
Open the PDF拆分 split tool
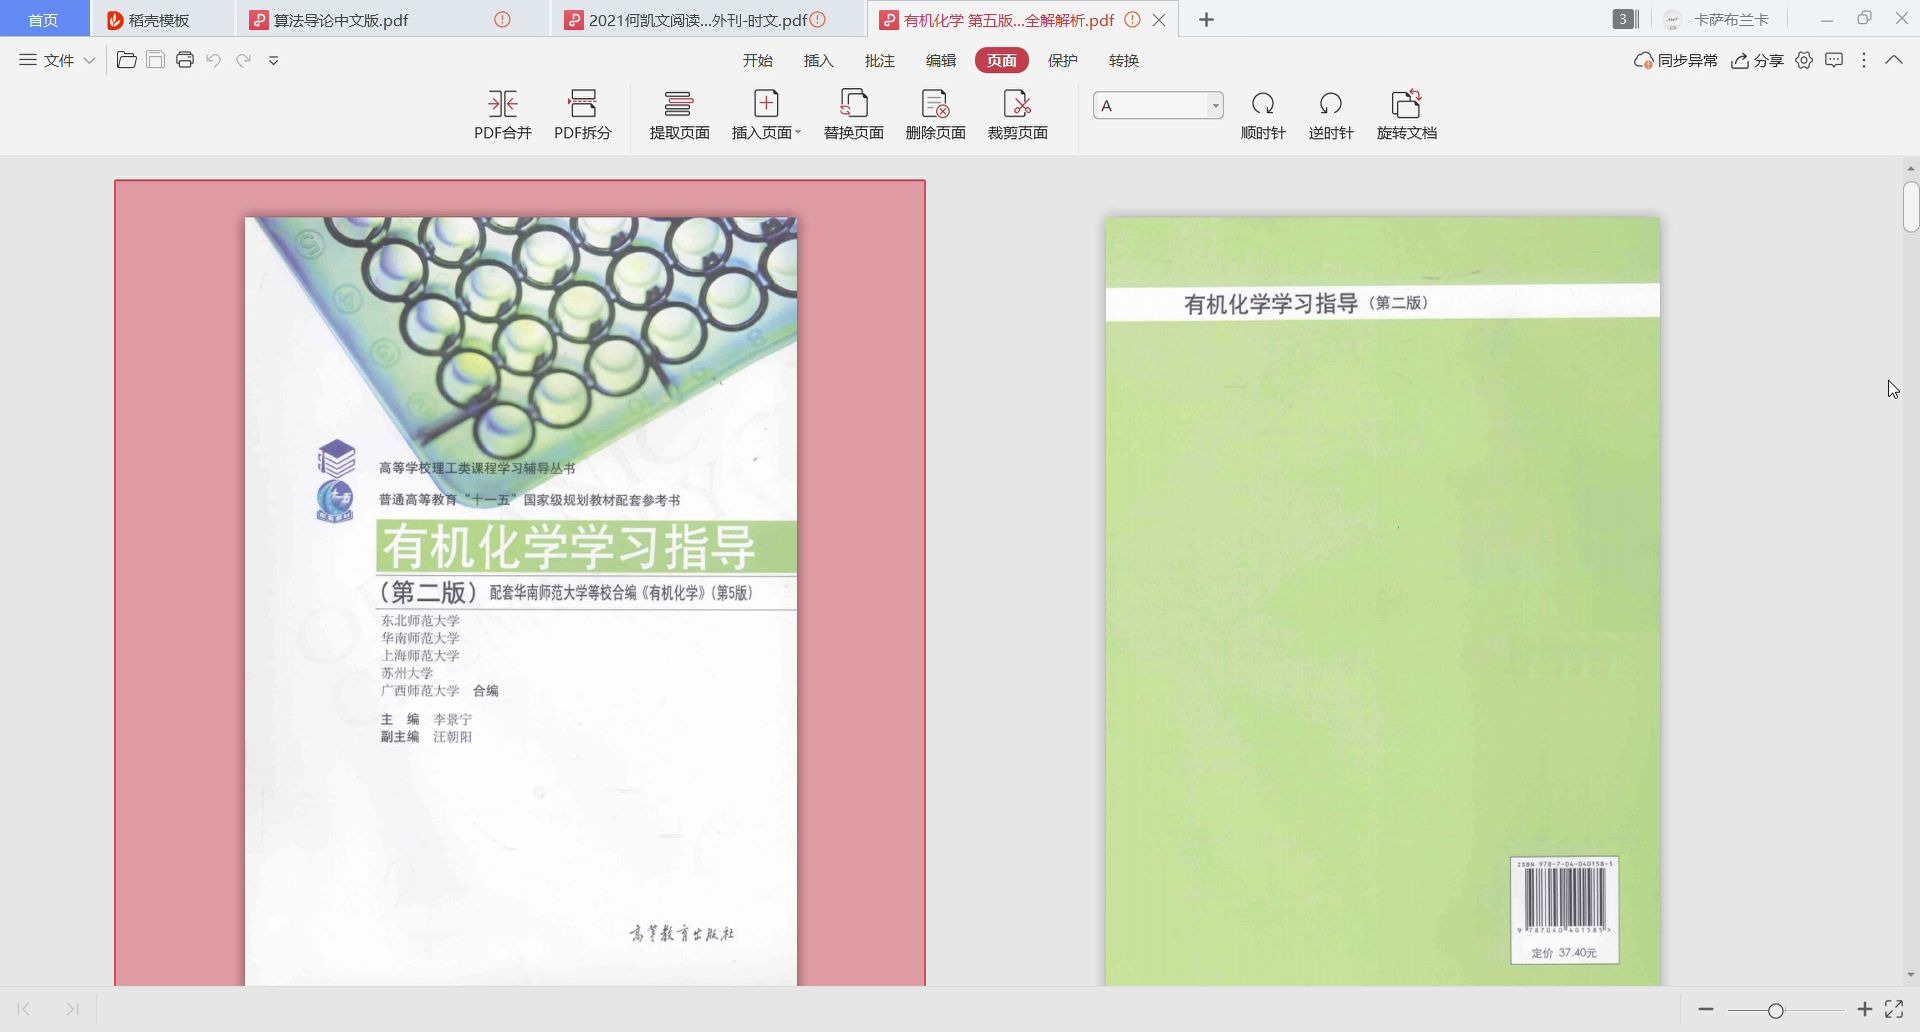pos(582,115)
